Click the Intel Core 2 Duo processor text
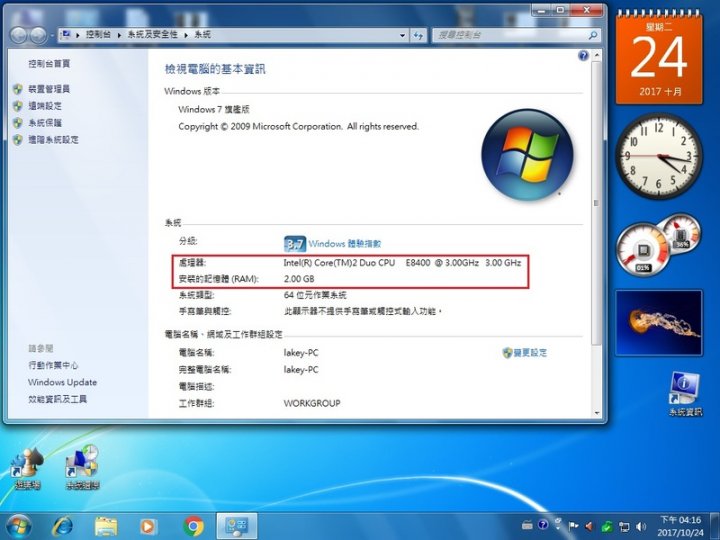 (x=402, y=263)
